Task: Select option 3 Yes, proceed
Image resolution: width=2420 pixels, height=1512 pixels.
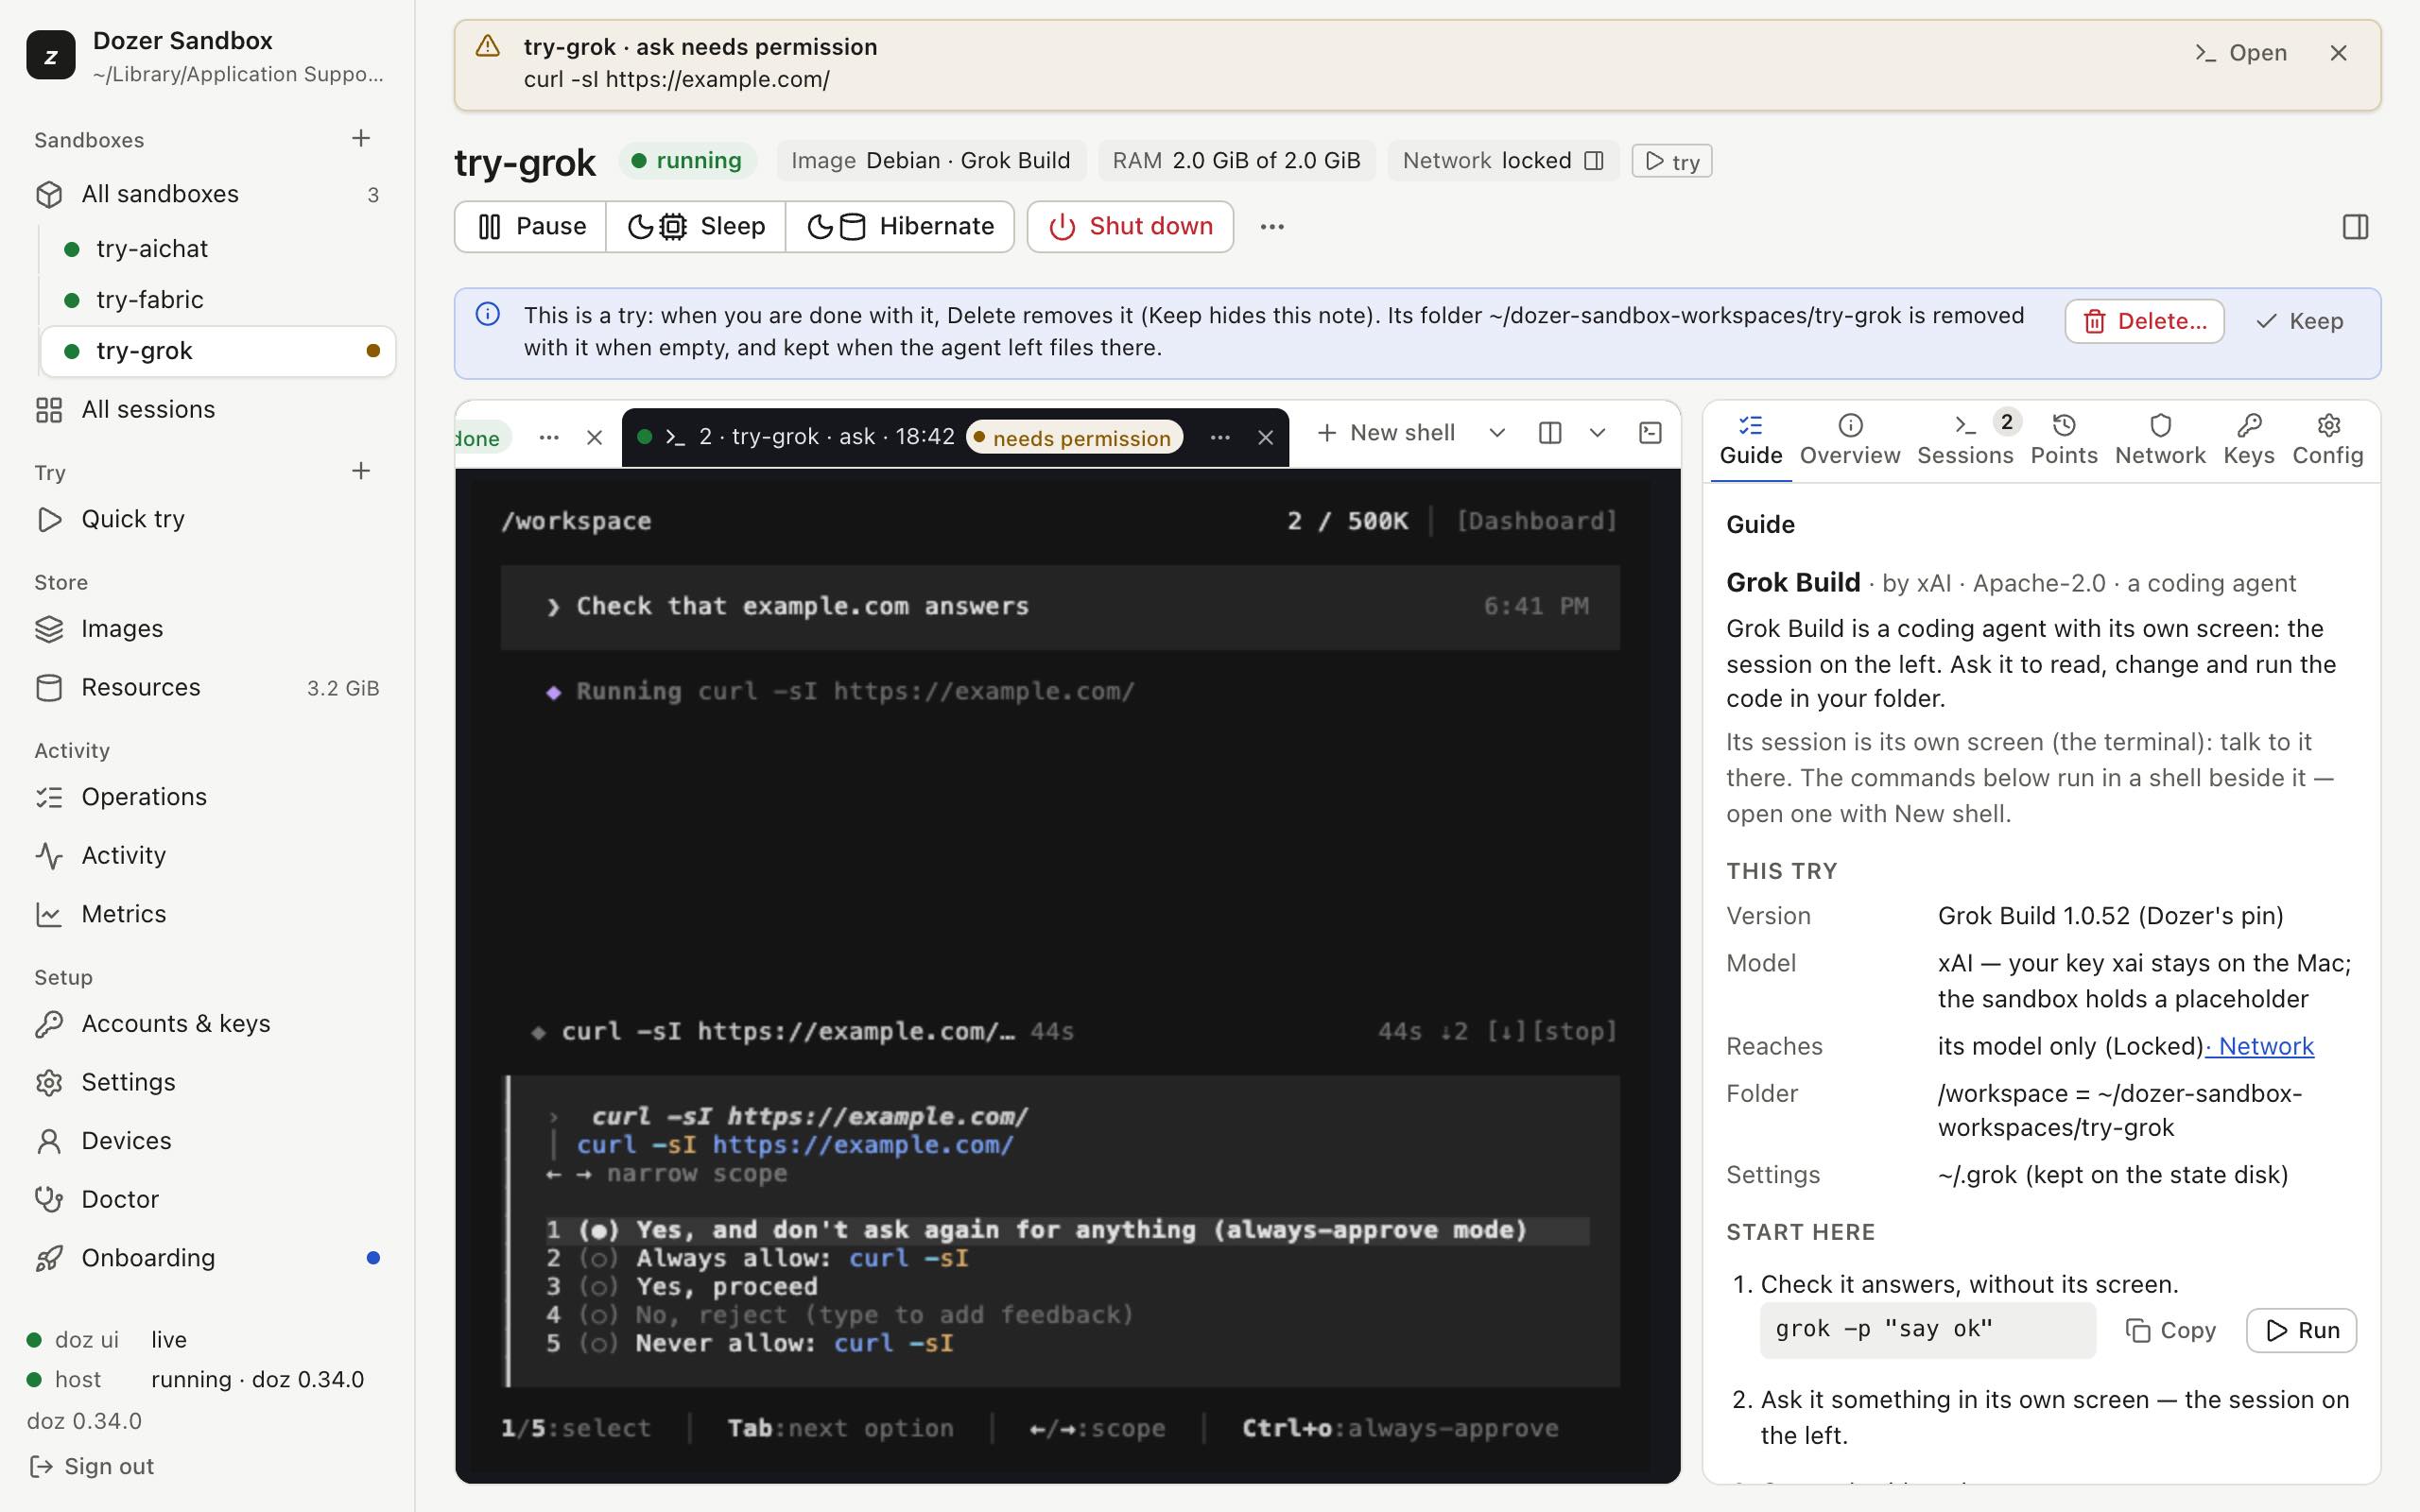Action: coord(682,1287)
